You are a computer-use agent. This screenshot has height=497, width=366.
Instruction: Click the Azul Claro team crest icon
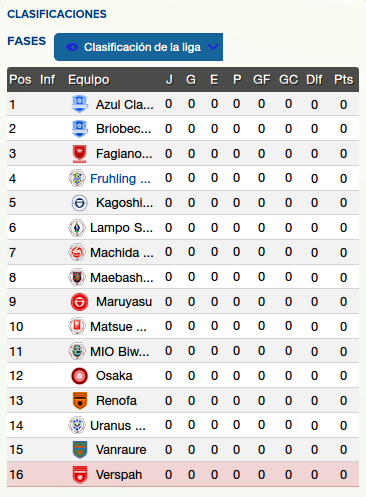tap(80, 104)
